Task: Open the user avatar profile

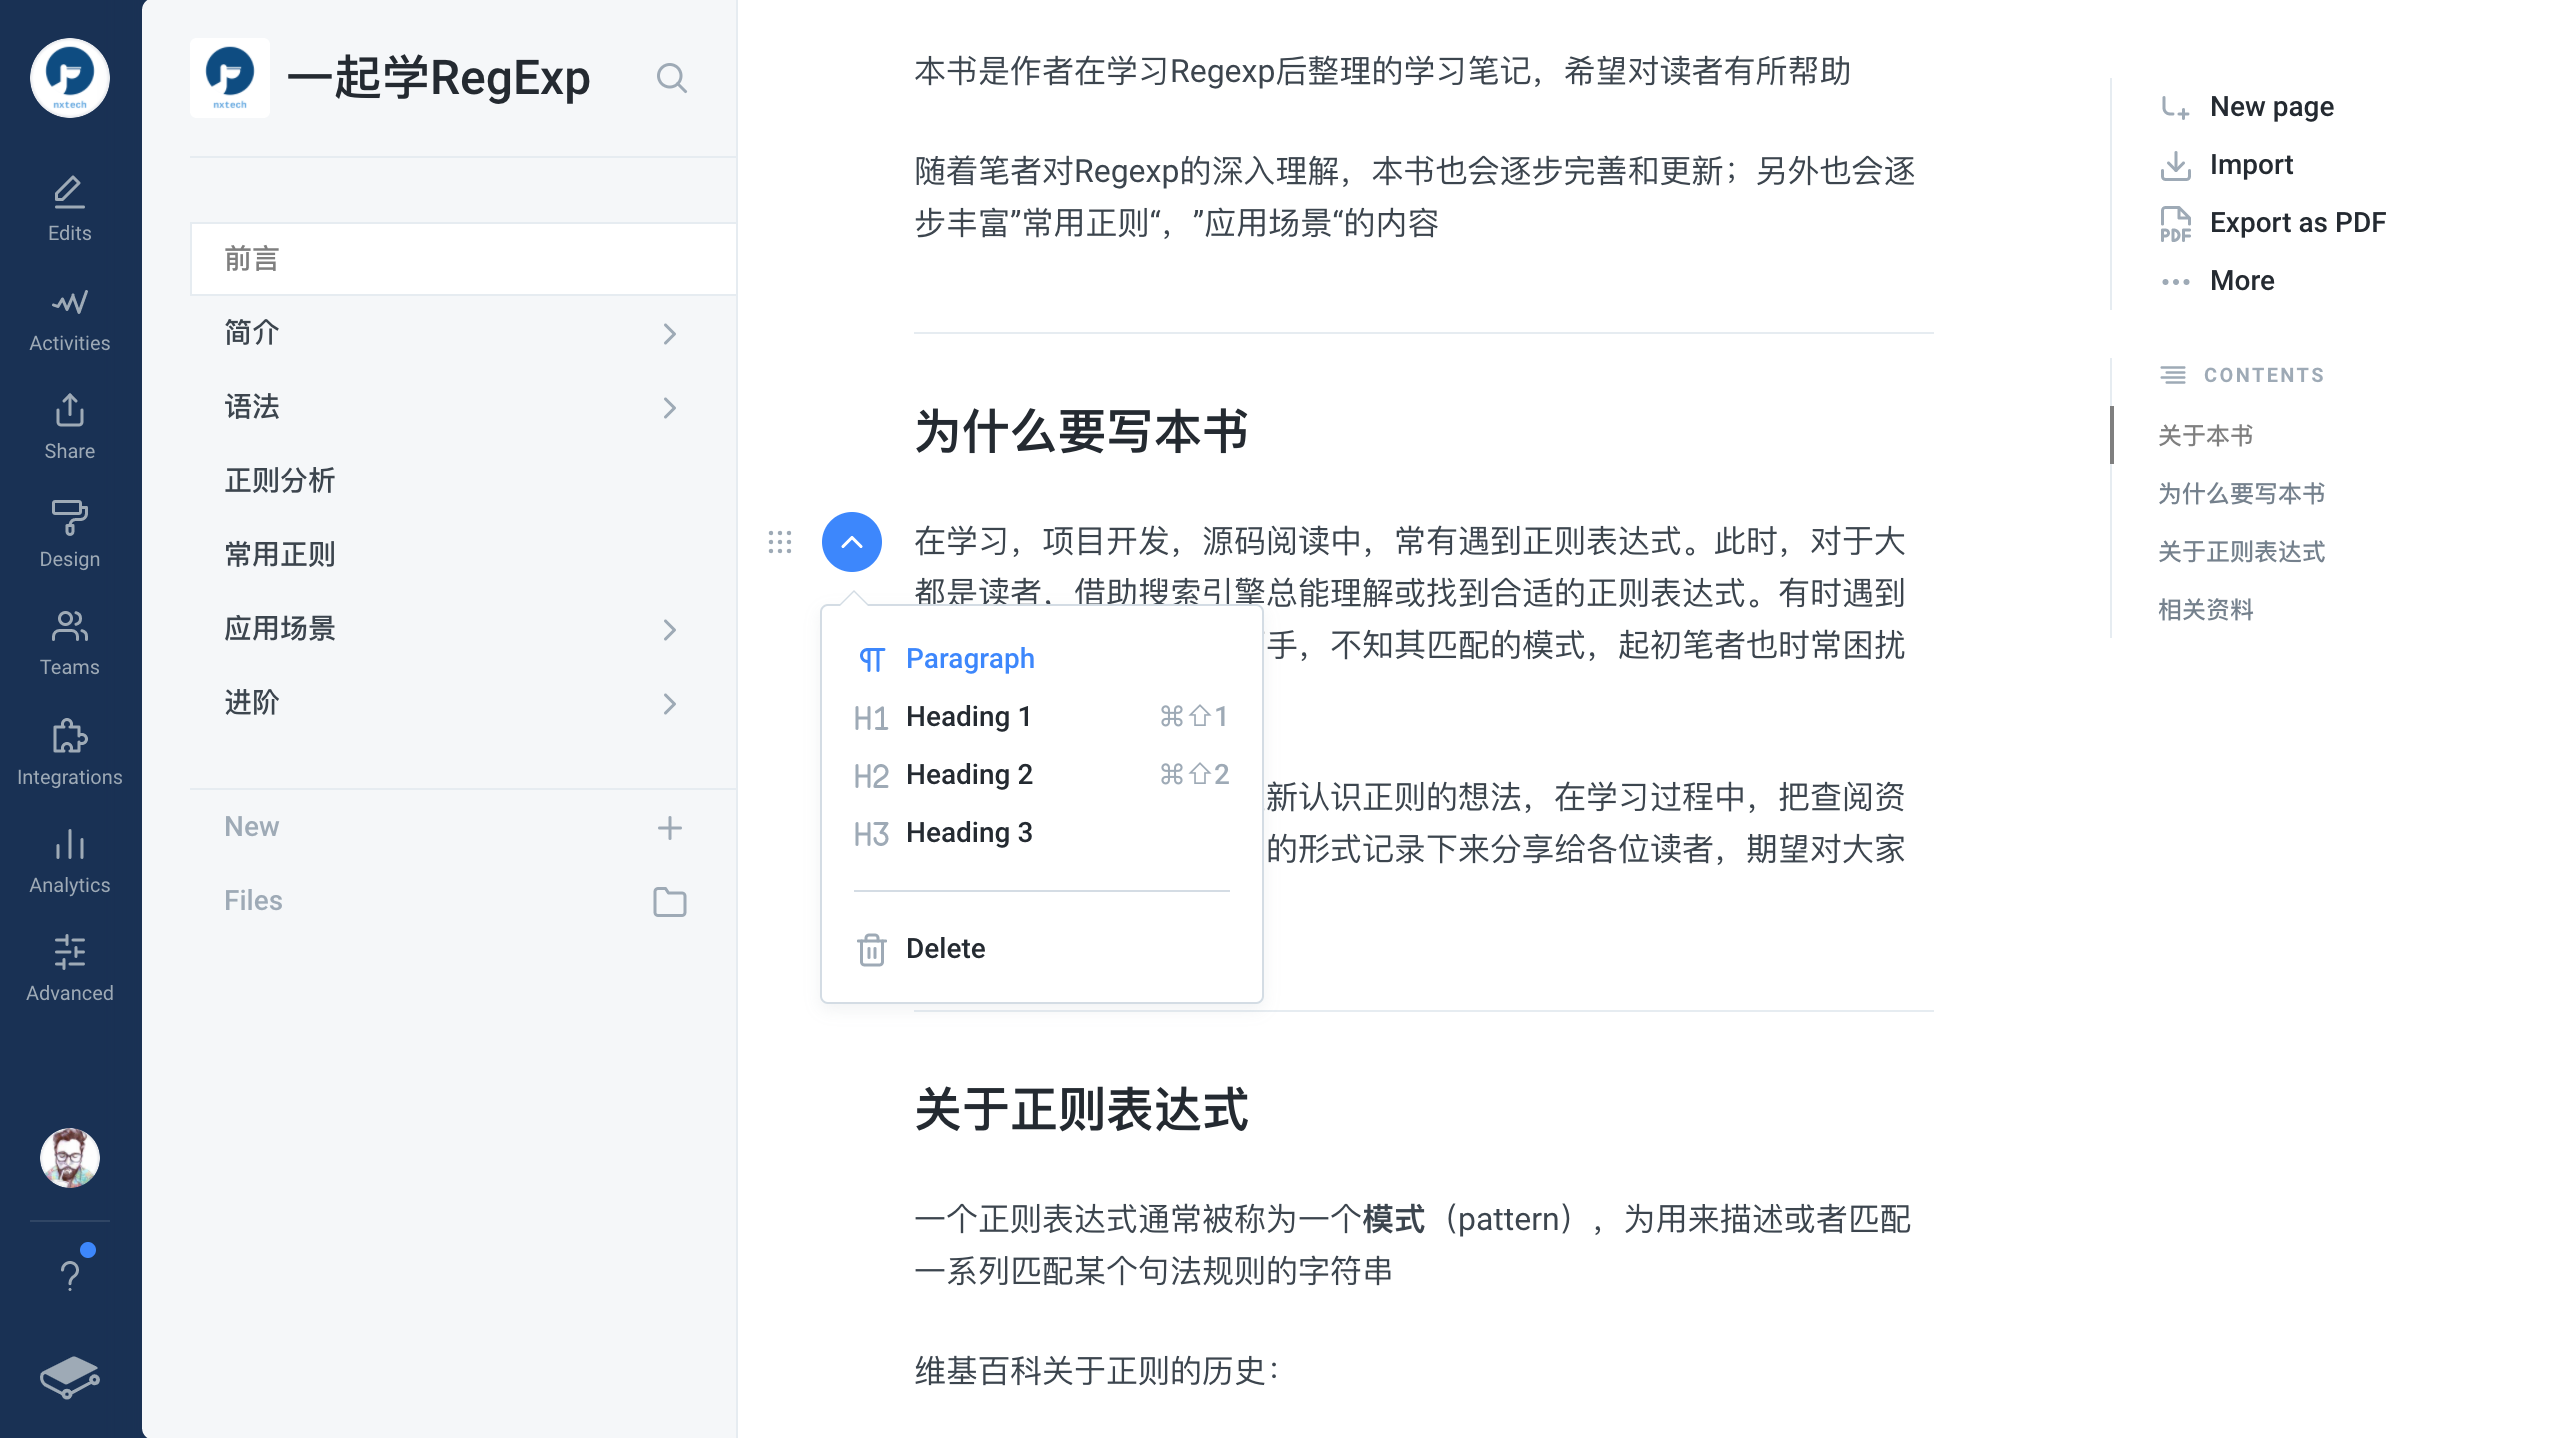Action: coord(69,1158)
